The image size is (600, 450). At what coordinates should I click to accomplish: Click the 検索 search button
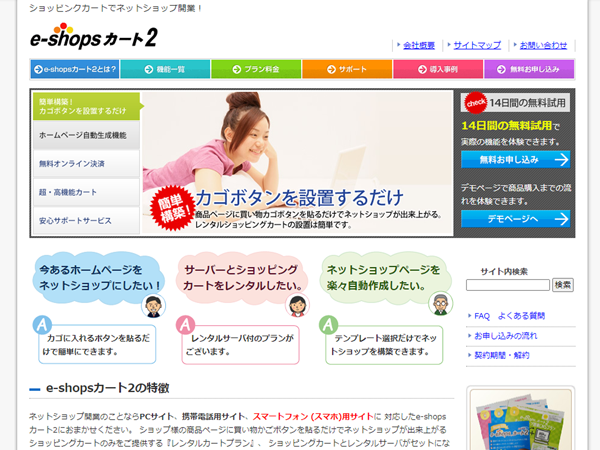[x=562, y=285]
